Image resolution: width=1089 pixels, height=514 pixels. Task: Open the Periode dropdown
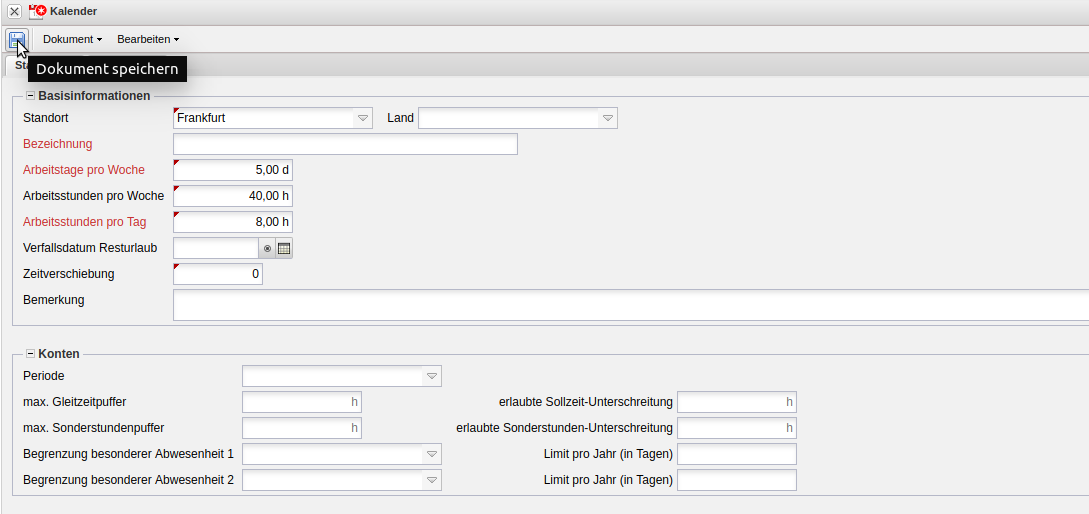tap(432, 376)
